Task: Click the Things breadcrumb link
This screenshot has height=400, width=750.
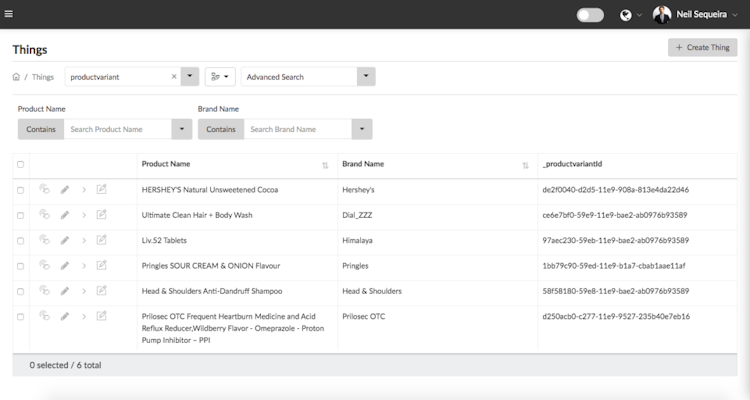Action: point(43,77)
